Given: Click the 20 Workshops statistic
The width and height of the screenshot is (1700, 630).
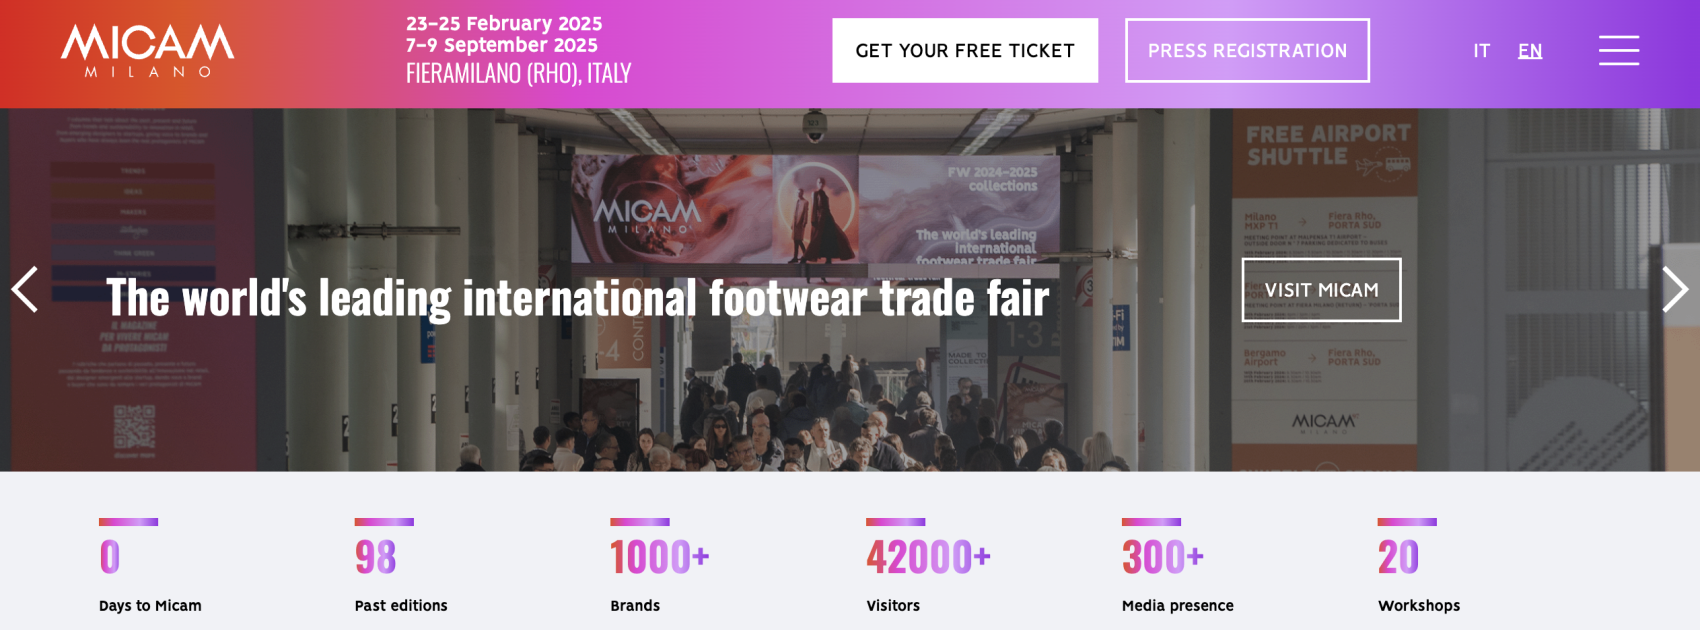Looking at the screenshot, I should click(1419, 566).
